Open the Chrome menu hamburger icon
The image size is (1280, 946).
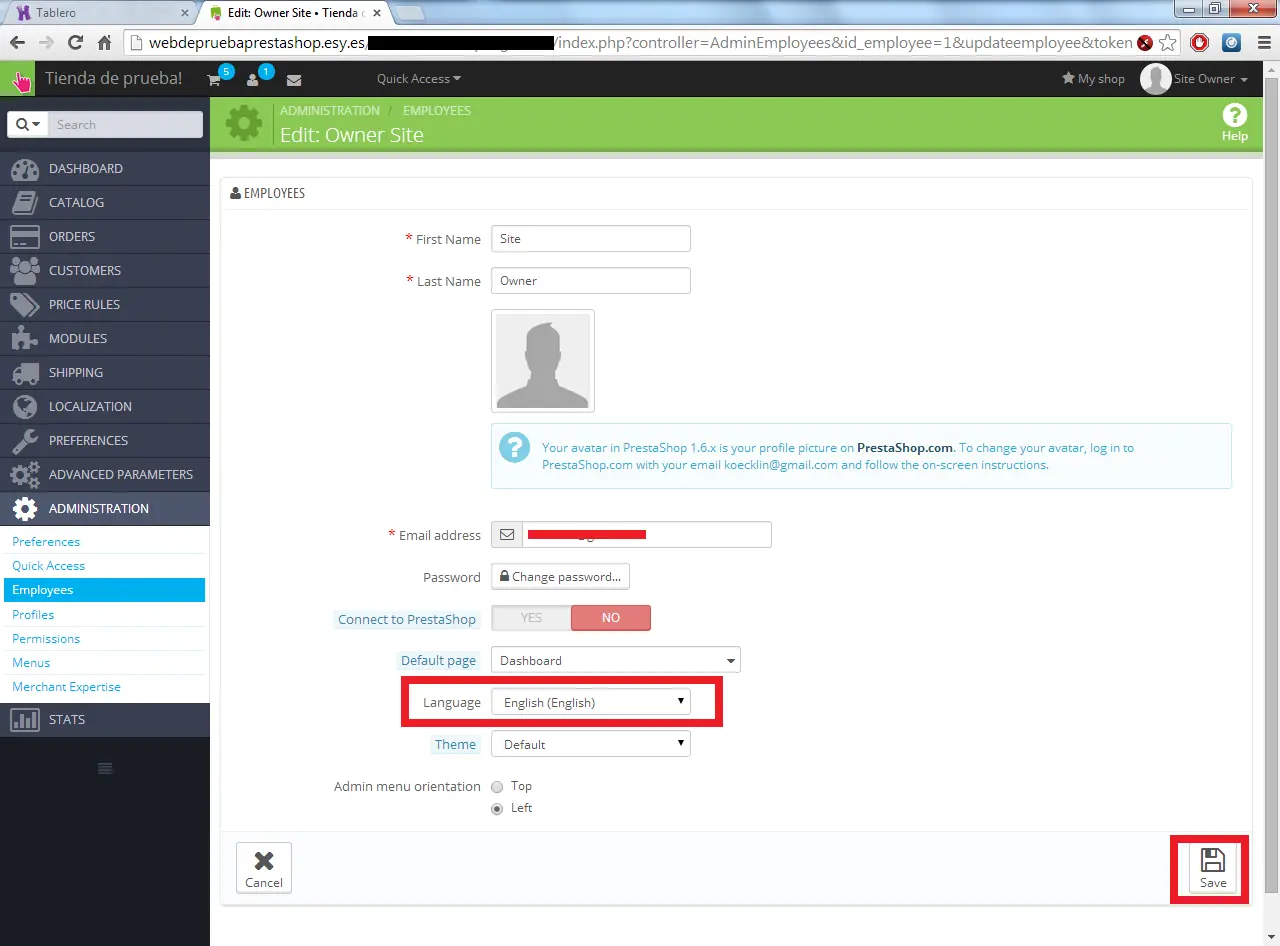click(x=1262, y=43)
